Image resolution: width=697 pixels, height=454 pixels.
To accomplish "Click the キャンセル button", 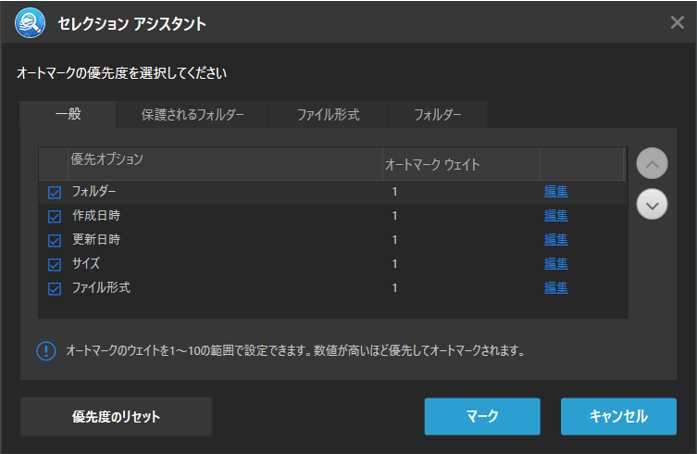I will tap(618, 416).
